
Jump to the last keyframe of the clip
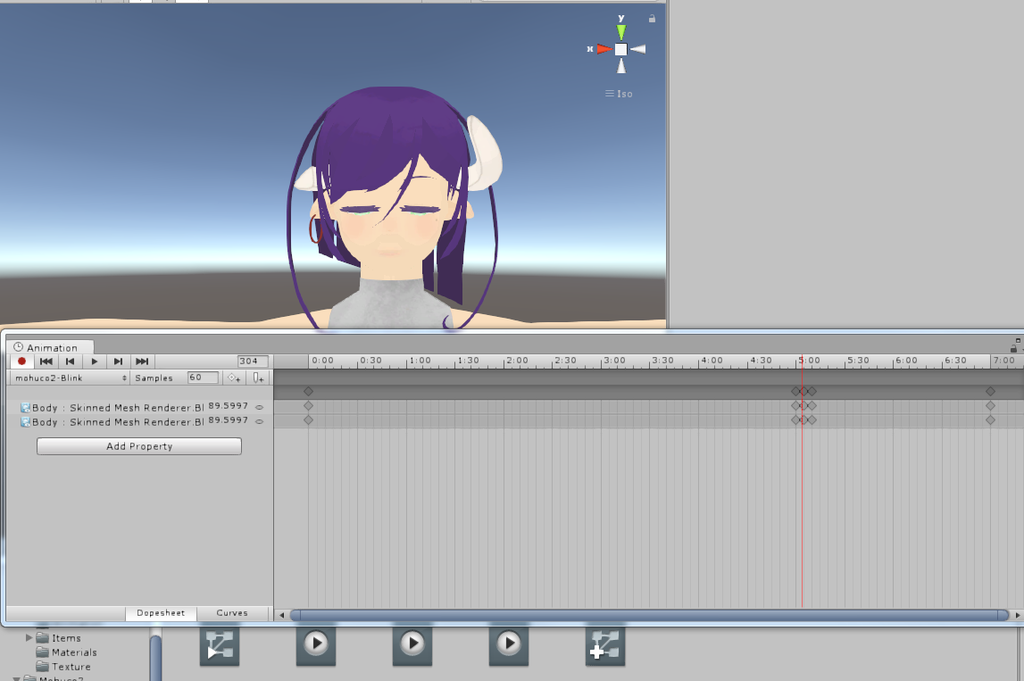pyautogui.click(x=142, y=361)
